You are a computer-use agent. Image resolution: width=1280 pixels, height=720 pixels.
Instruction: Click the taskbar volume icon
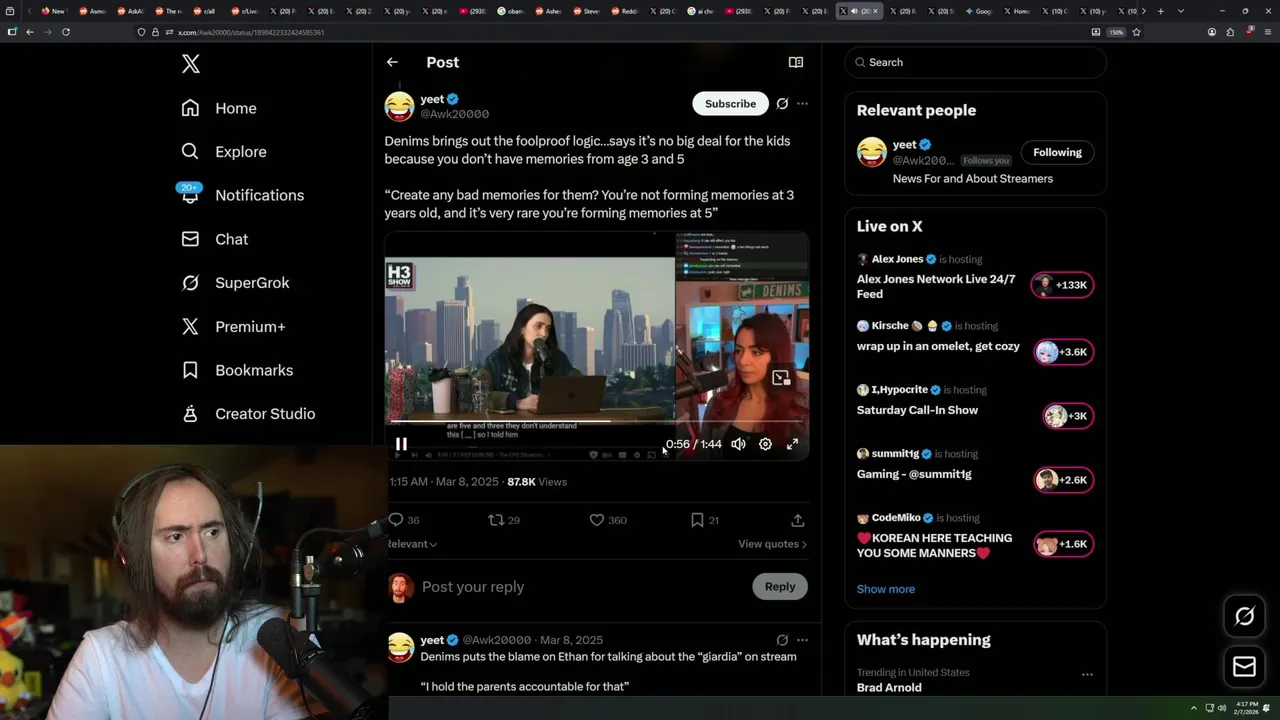click(x=1221, y=708)
